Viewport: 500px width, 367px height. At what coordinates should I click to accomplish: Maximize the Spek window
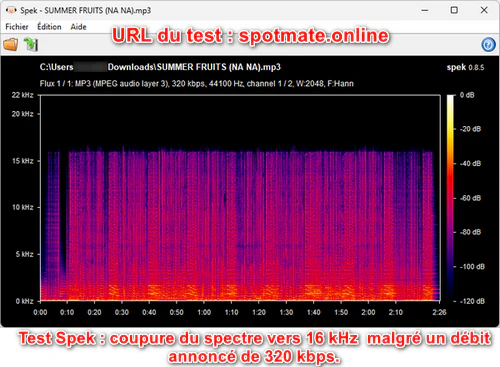tap(454, 10)
